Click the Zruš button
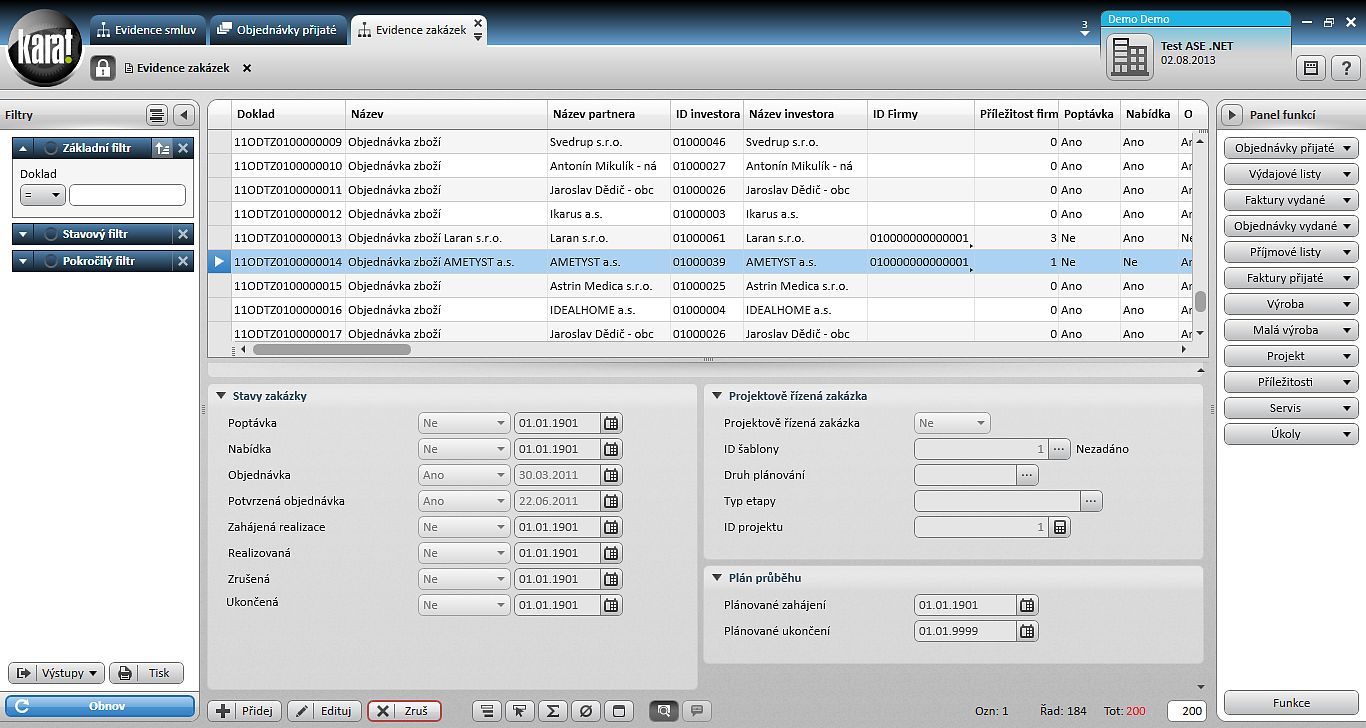Screen dimensions: 1366x728 (405, 711)
